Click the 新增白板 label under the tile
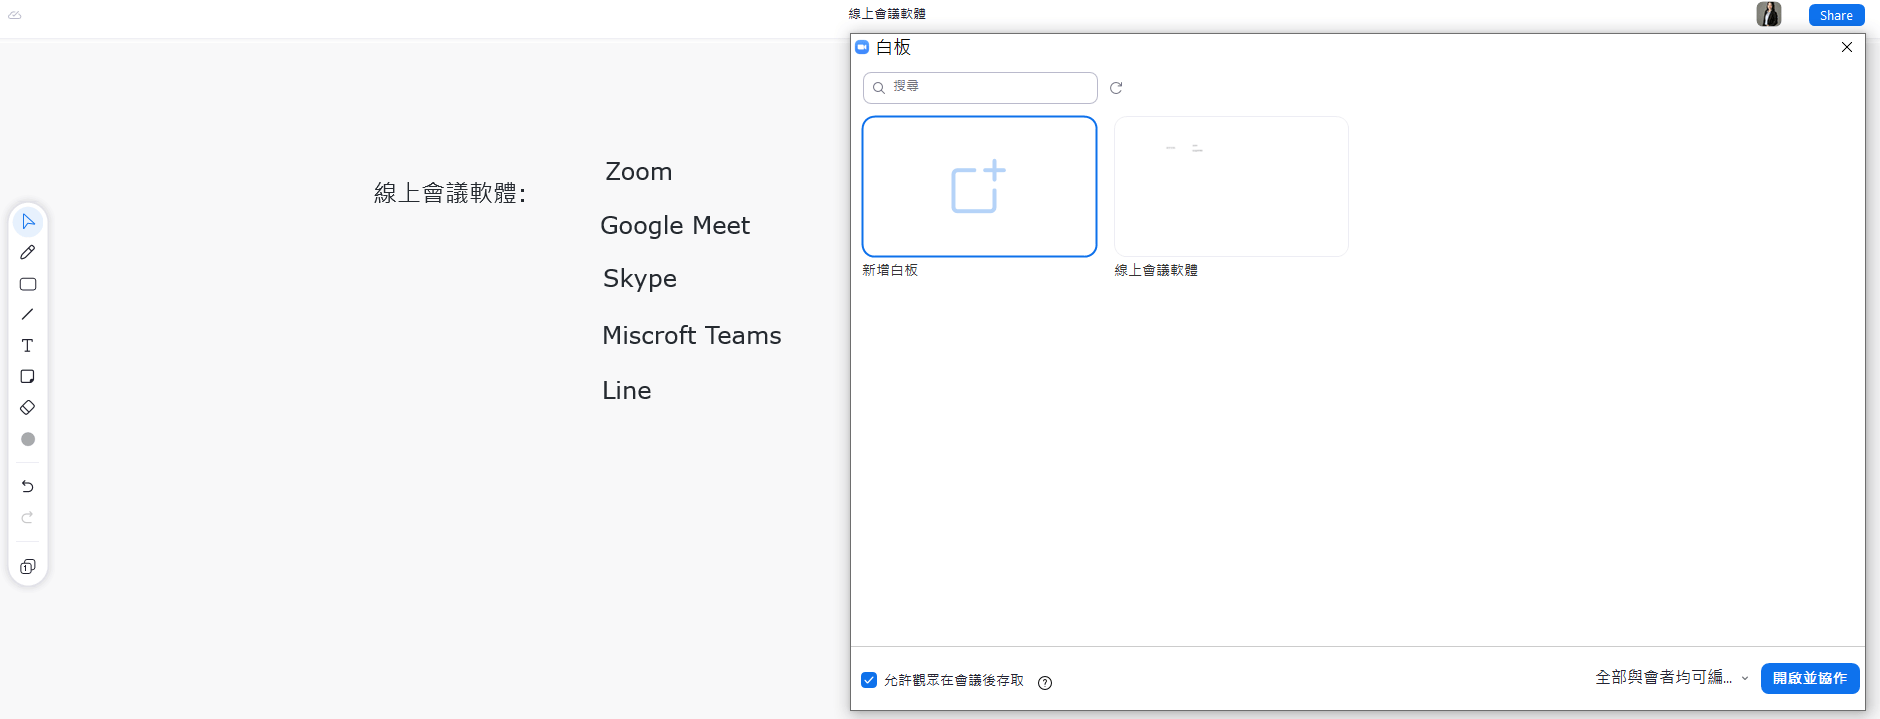Viewport: 1880px width, 719px height. click(890, 270)
